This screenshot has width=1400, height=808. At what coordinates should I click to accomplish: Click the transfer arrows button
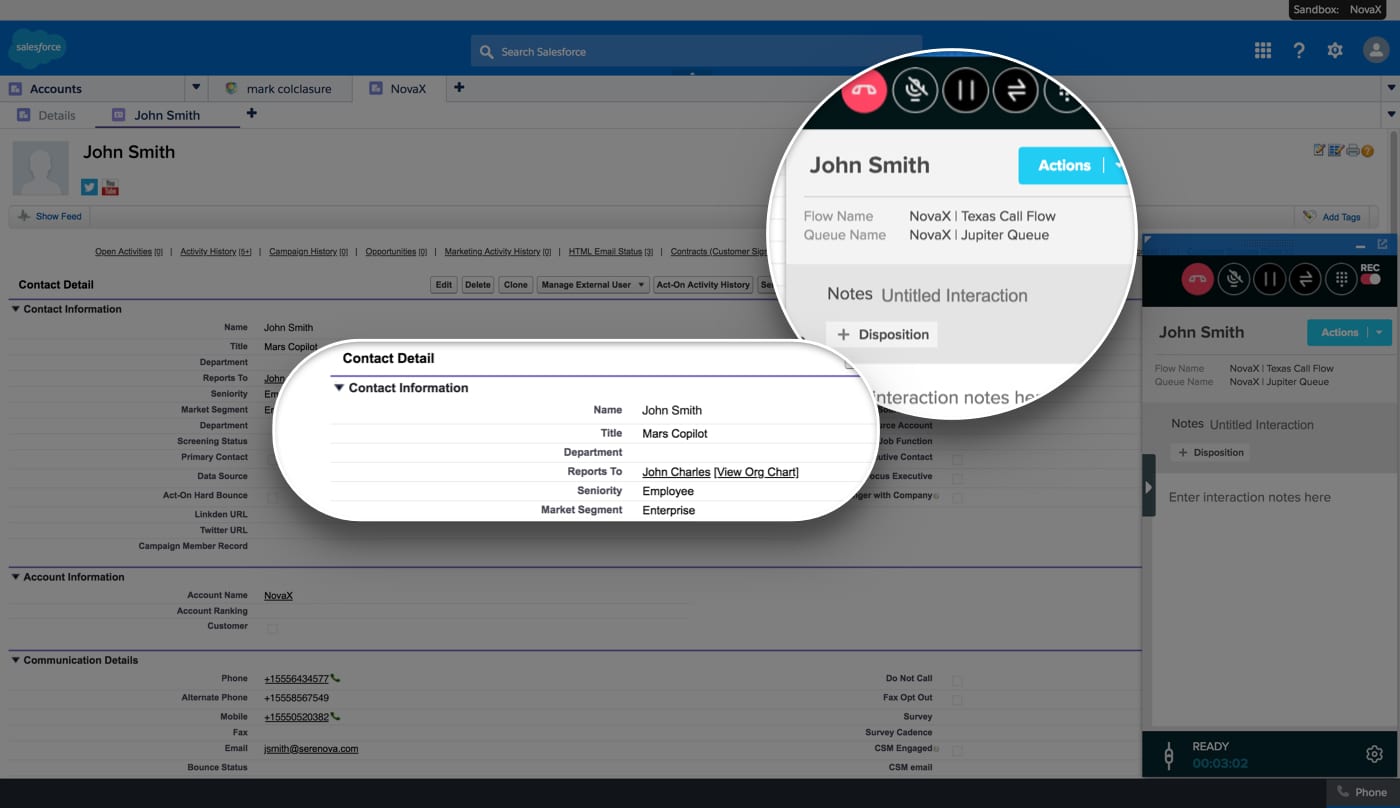click(x=1305, y=279)
